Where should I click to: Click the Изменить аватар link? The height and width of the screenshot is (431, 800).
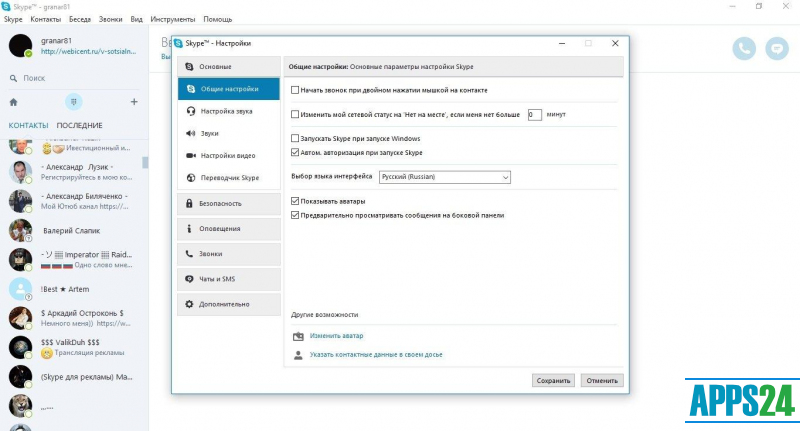click(x=335, y=336)
